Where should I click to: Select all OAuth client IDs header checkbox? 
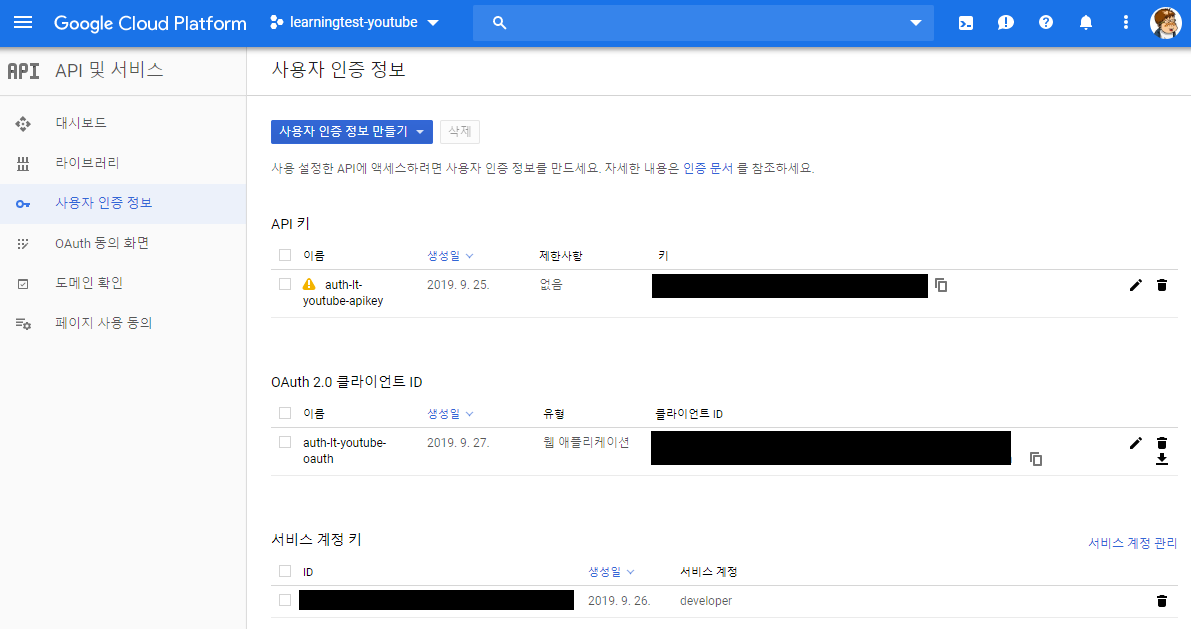285,413
